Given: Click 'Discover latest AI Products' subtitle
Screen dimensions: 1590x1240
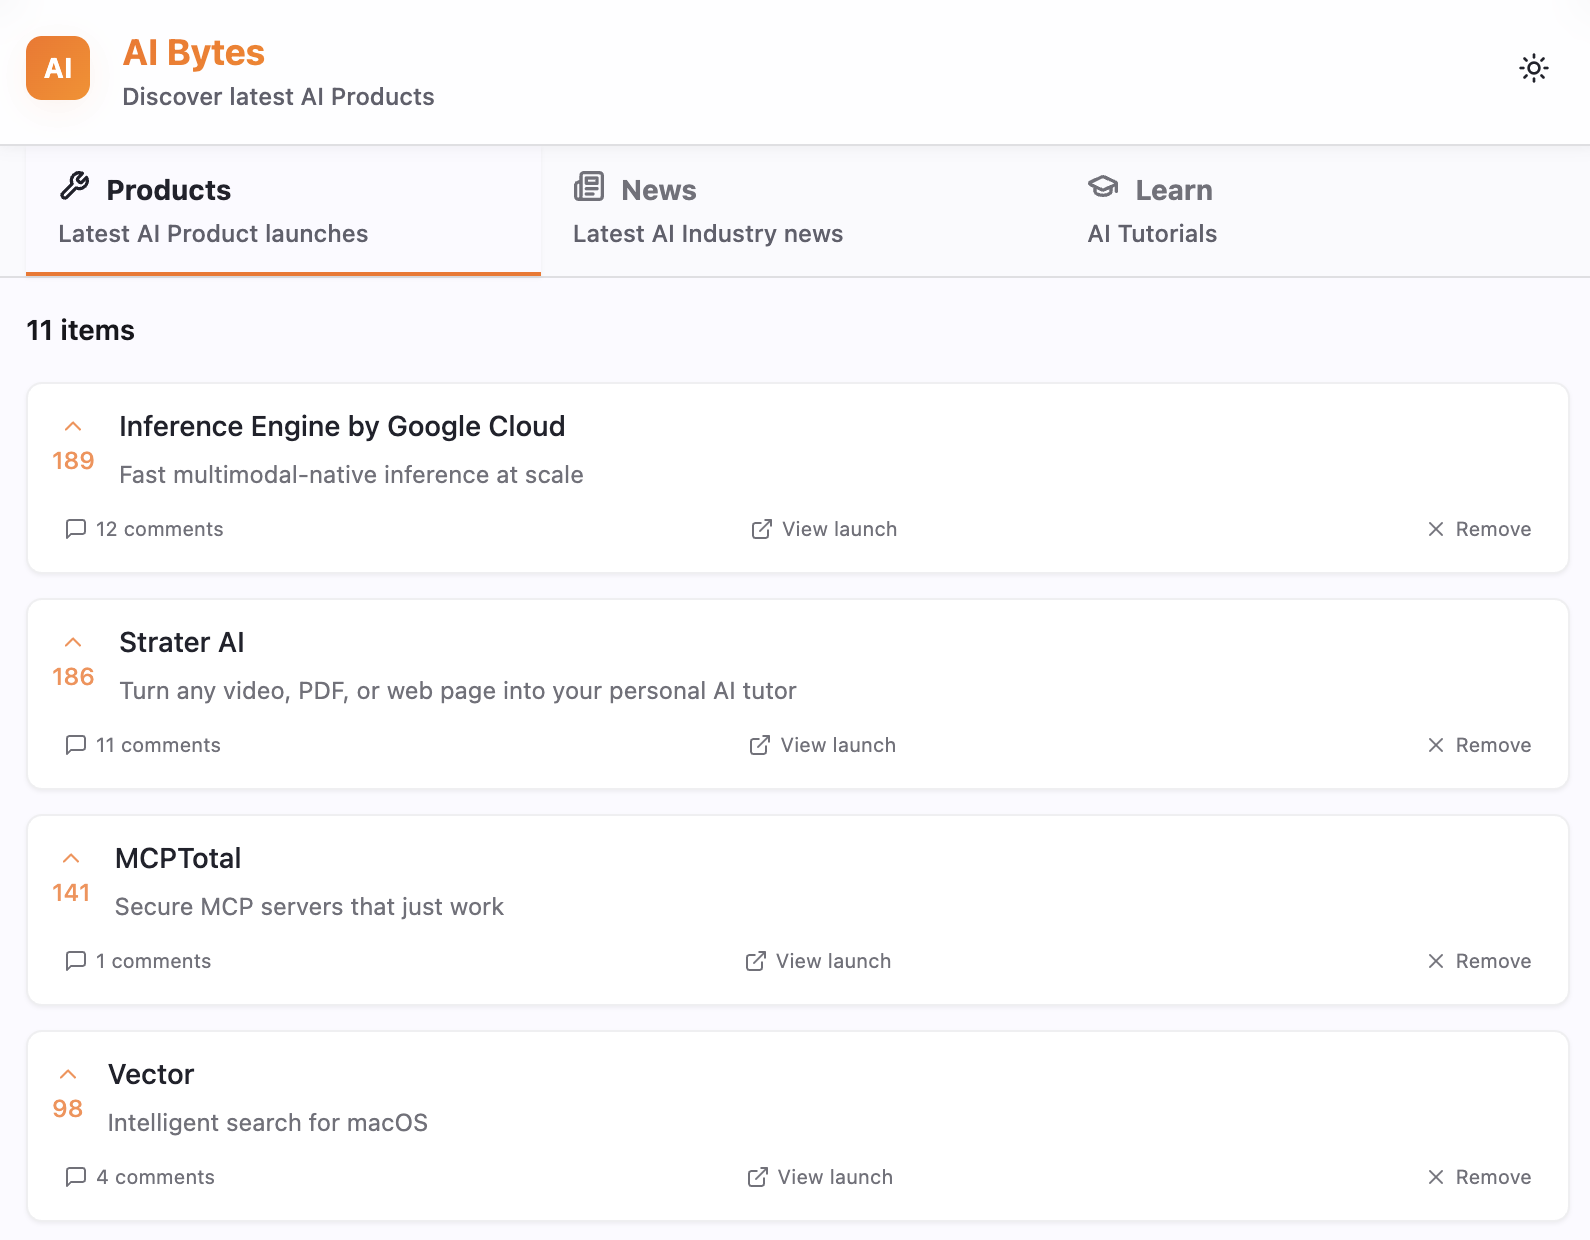Looking at the screenshot, I should pyautogui.click(x=278, y=97).
